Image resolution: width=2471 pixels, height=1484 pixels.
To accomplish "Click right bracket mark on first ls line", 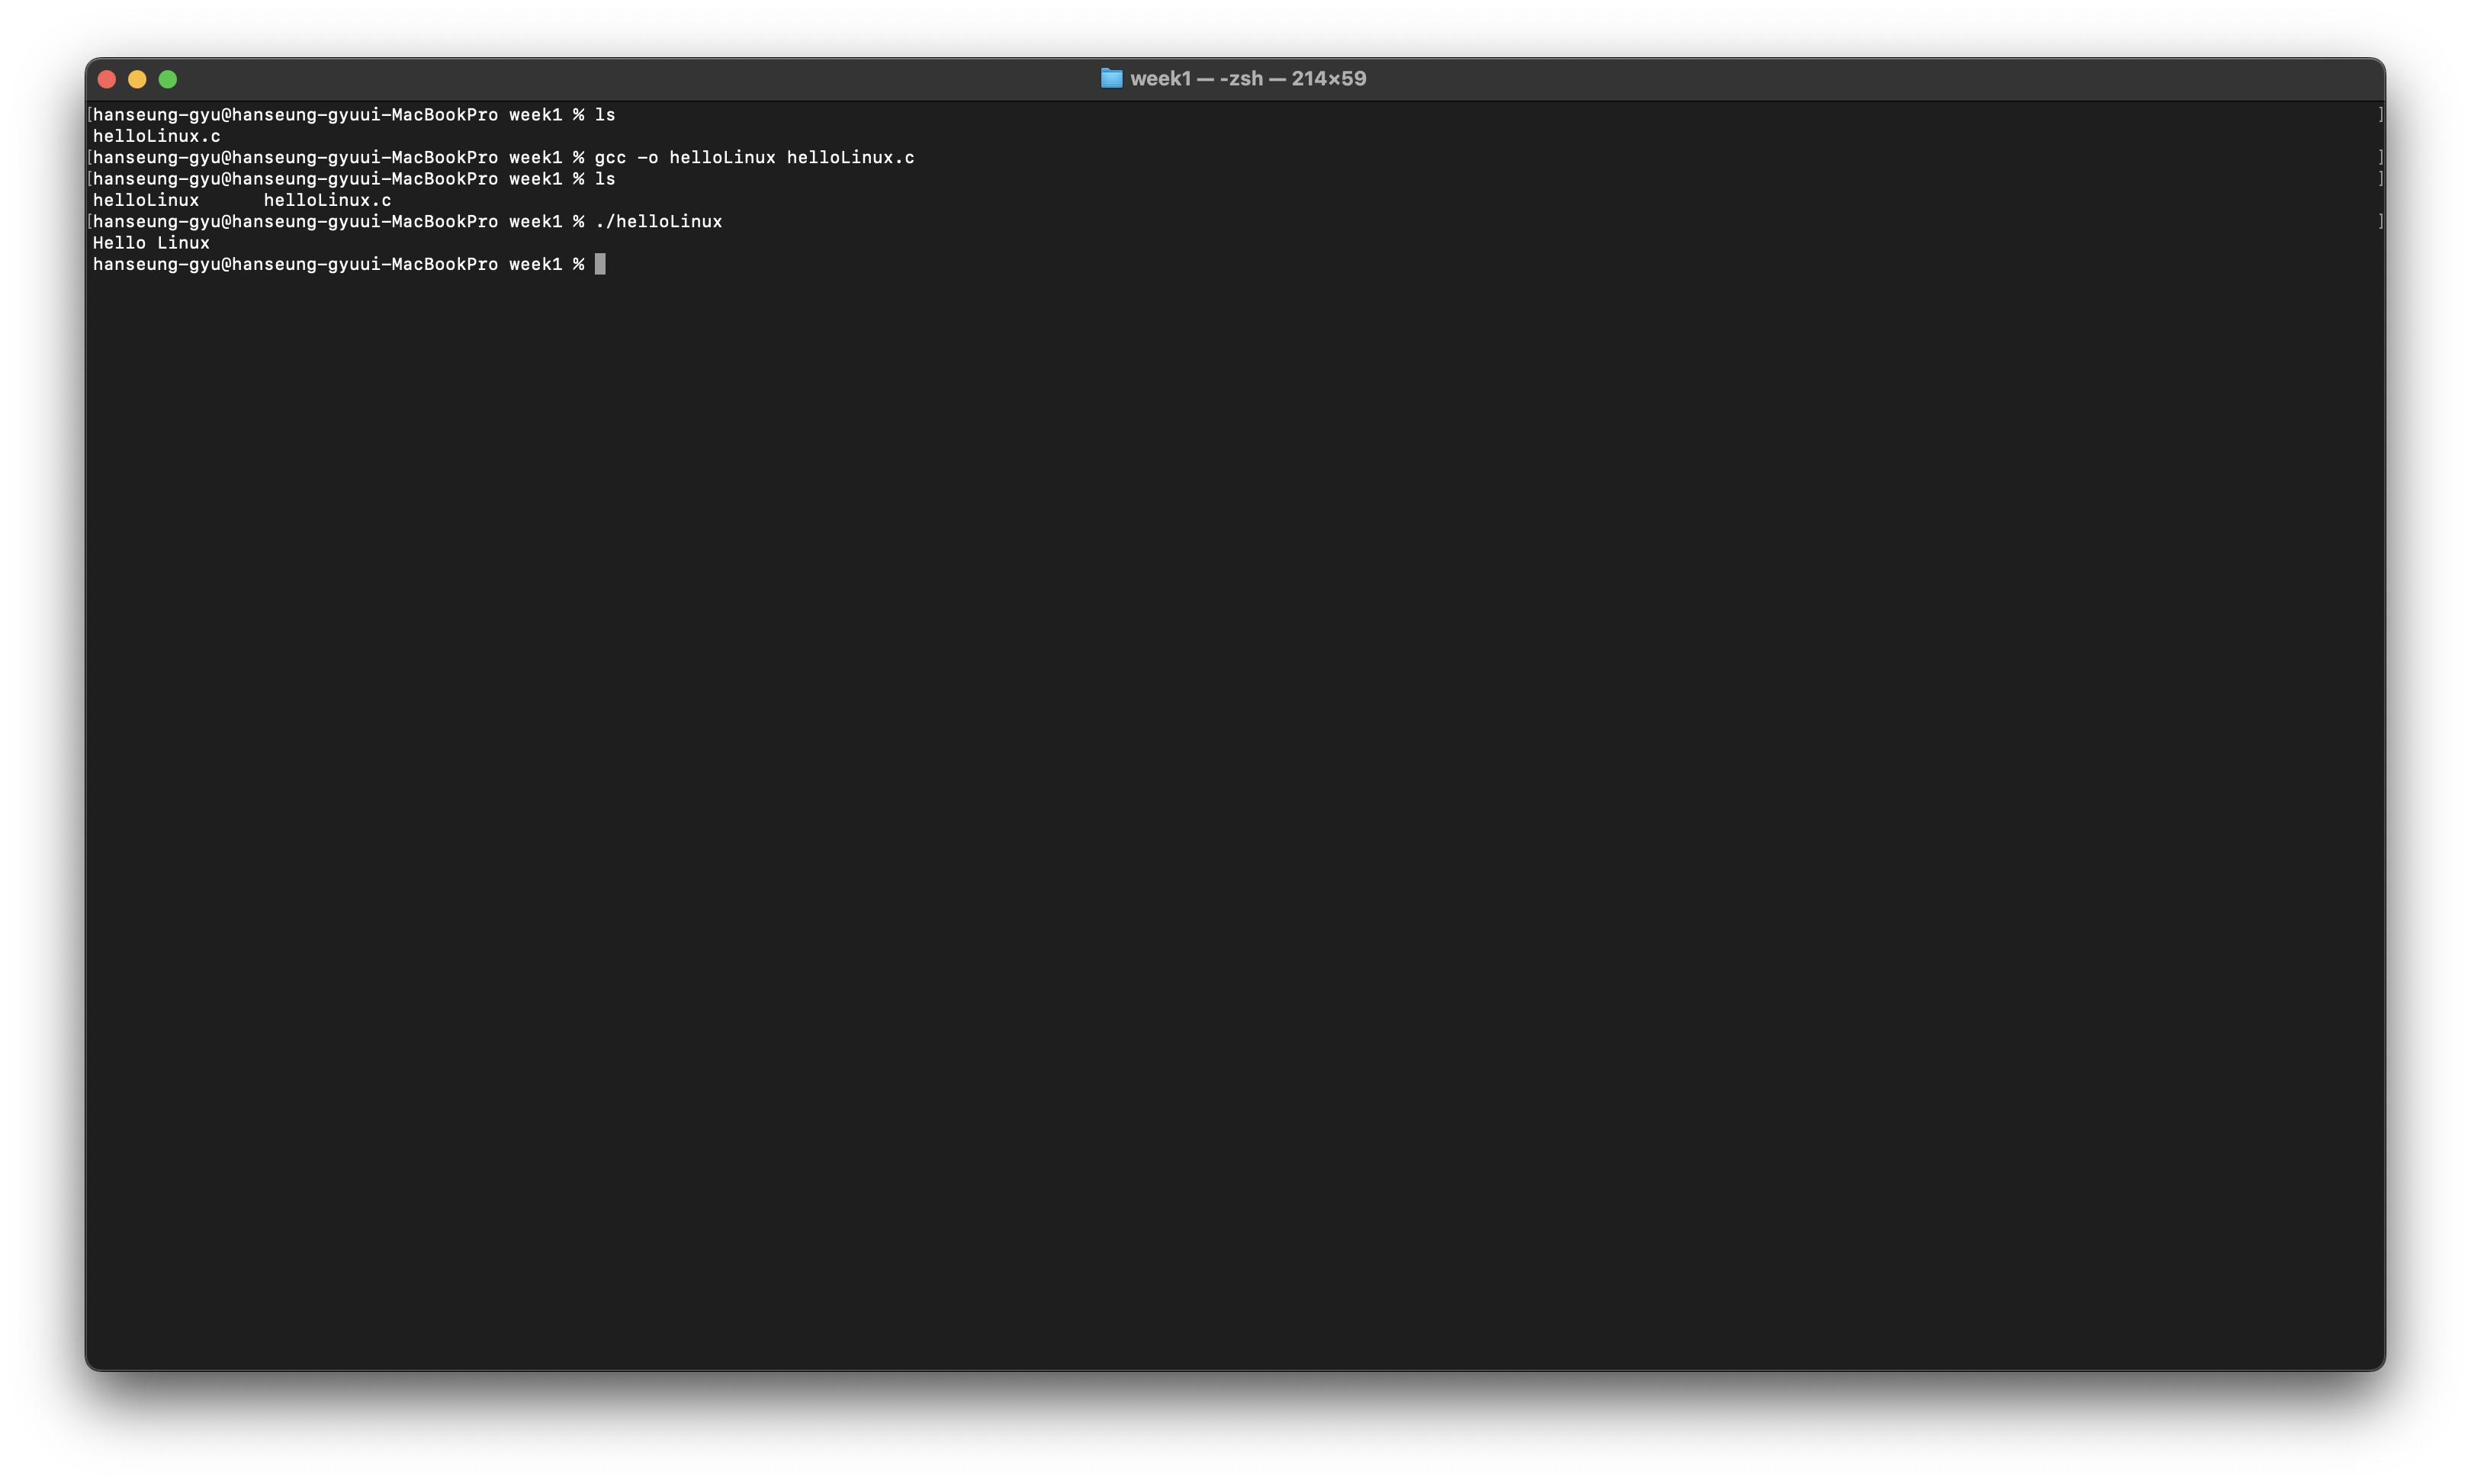I will 2380,115.
